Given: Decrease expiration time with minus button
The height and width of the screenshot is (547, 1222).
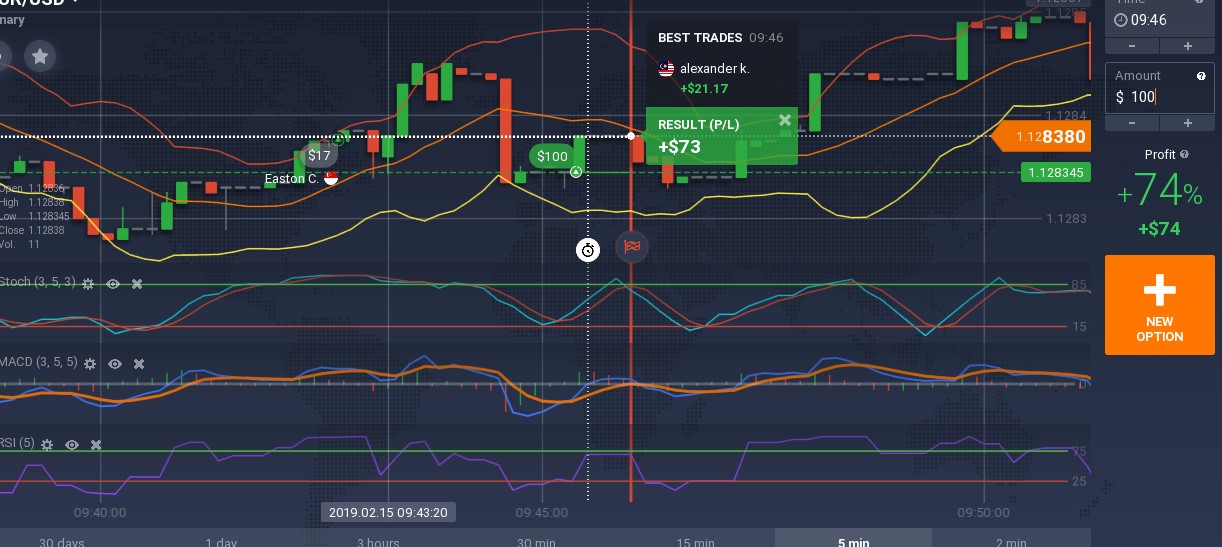Looking at the screenshot, I should coord(1132,46).
